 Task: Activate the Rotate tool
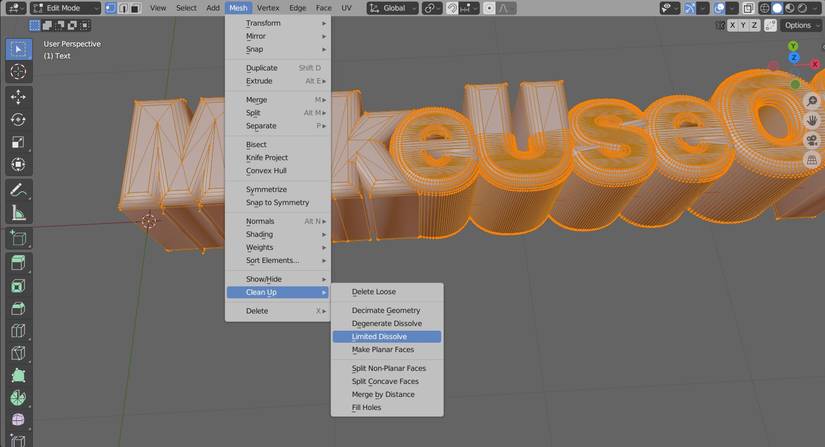pos(18,120)
